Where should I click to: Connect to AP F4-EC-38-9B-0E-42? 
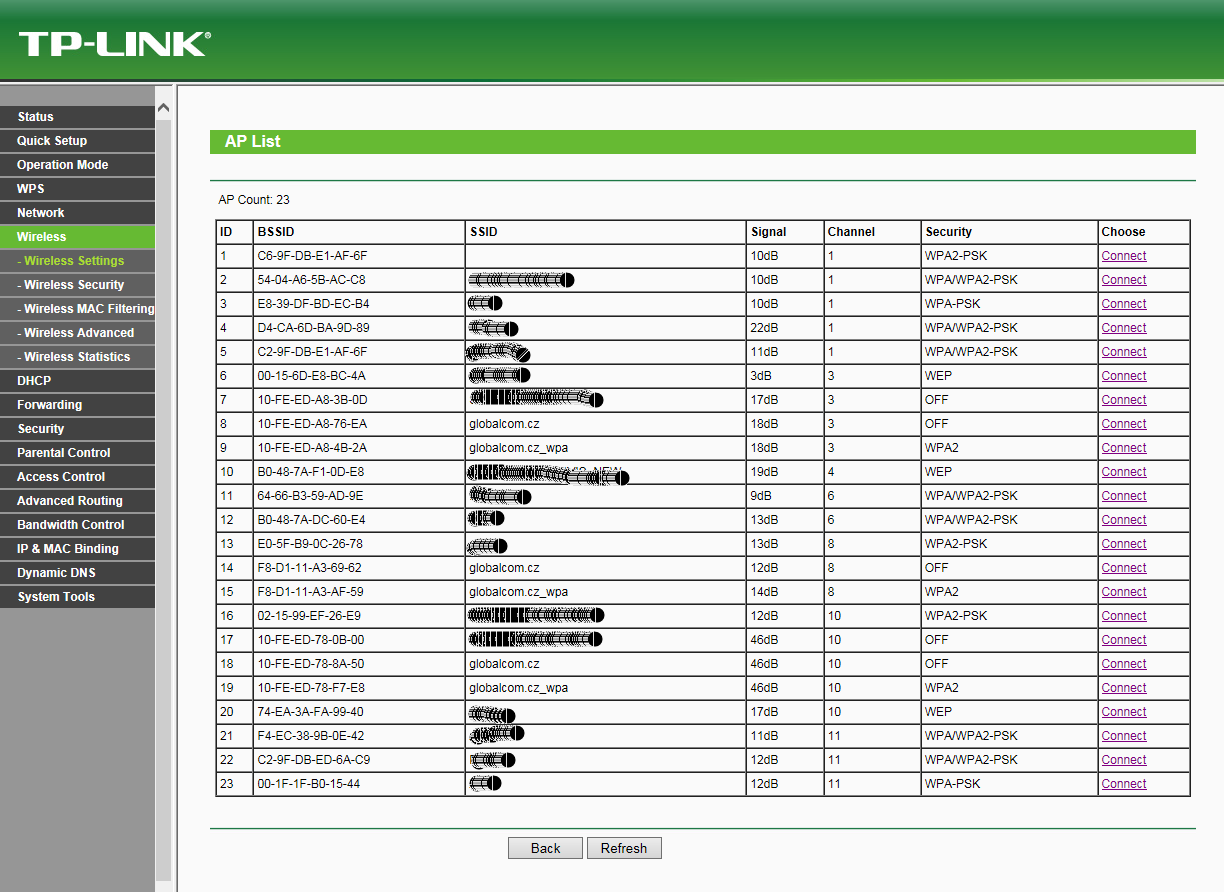pyautogui.click(x=1124, y=736)
